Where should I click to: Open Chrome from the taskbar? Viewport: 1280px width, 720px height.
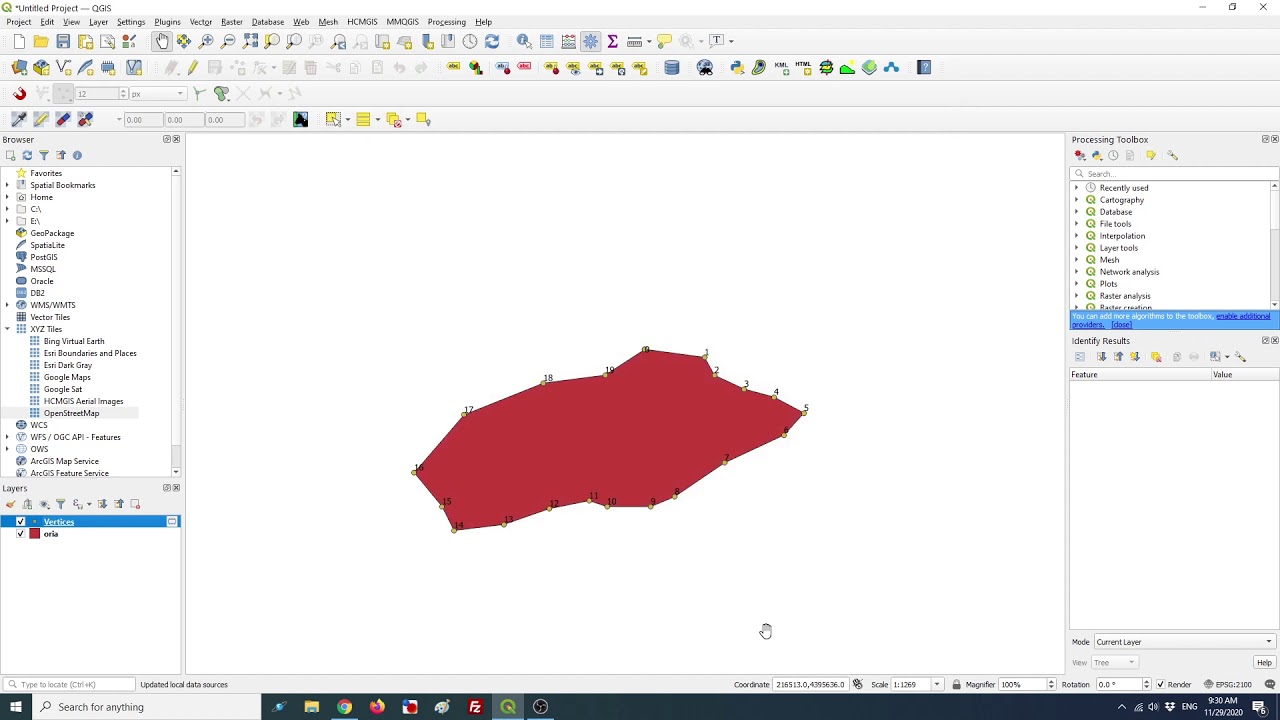344,707
